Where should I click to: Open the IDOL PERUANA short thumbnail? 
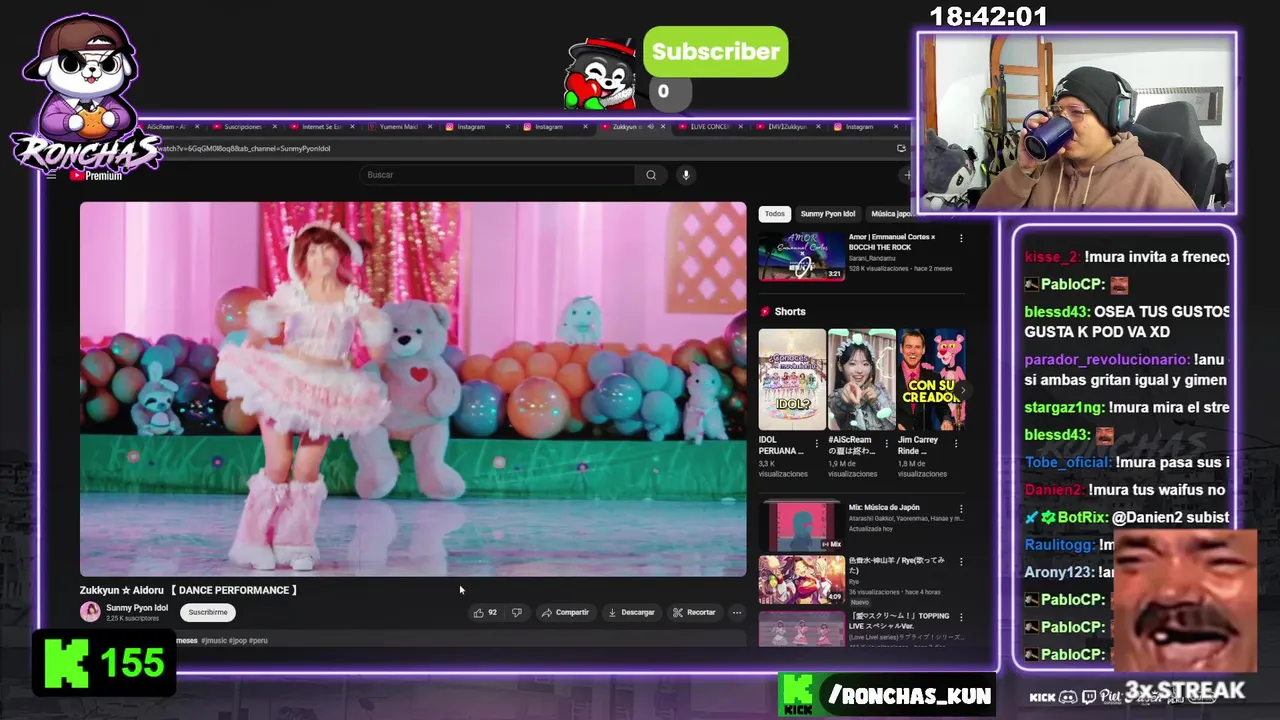792,380
